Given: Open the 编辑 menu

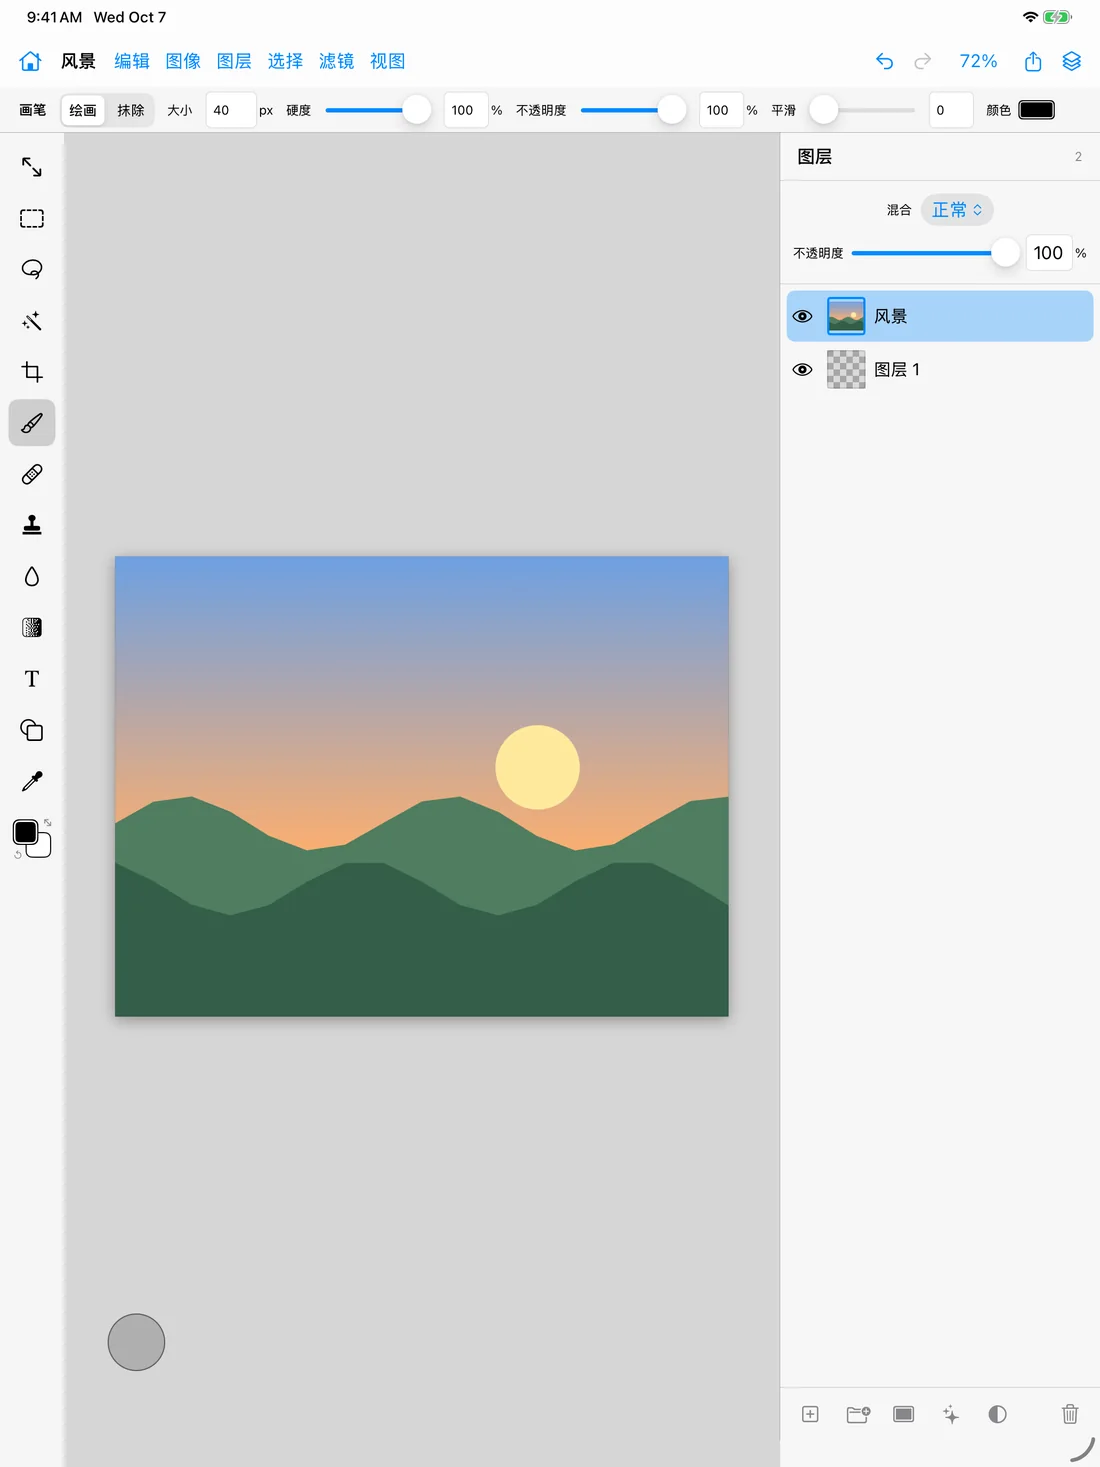Looking at the screenshot, I should 132,61.
